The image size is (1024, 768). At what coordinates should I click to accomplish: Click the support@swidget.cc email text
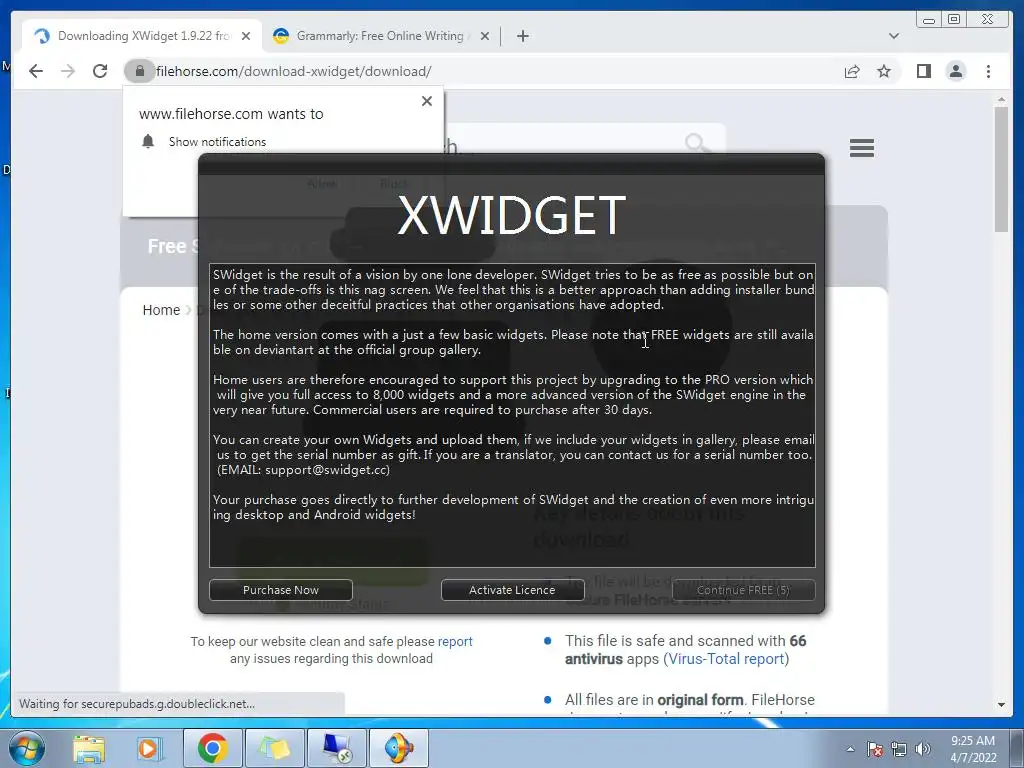pyautogui.click(x=326, y=470)
